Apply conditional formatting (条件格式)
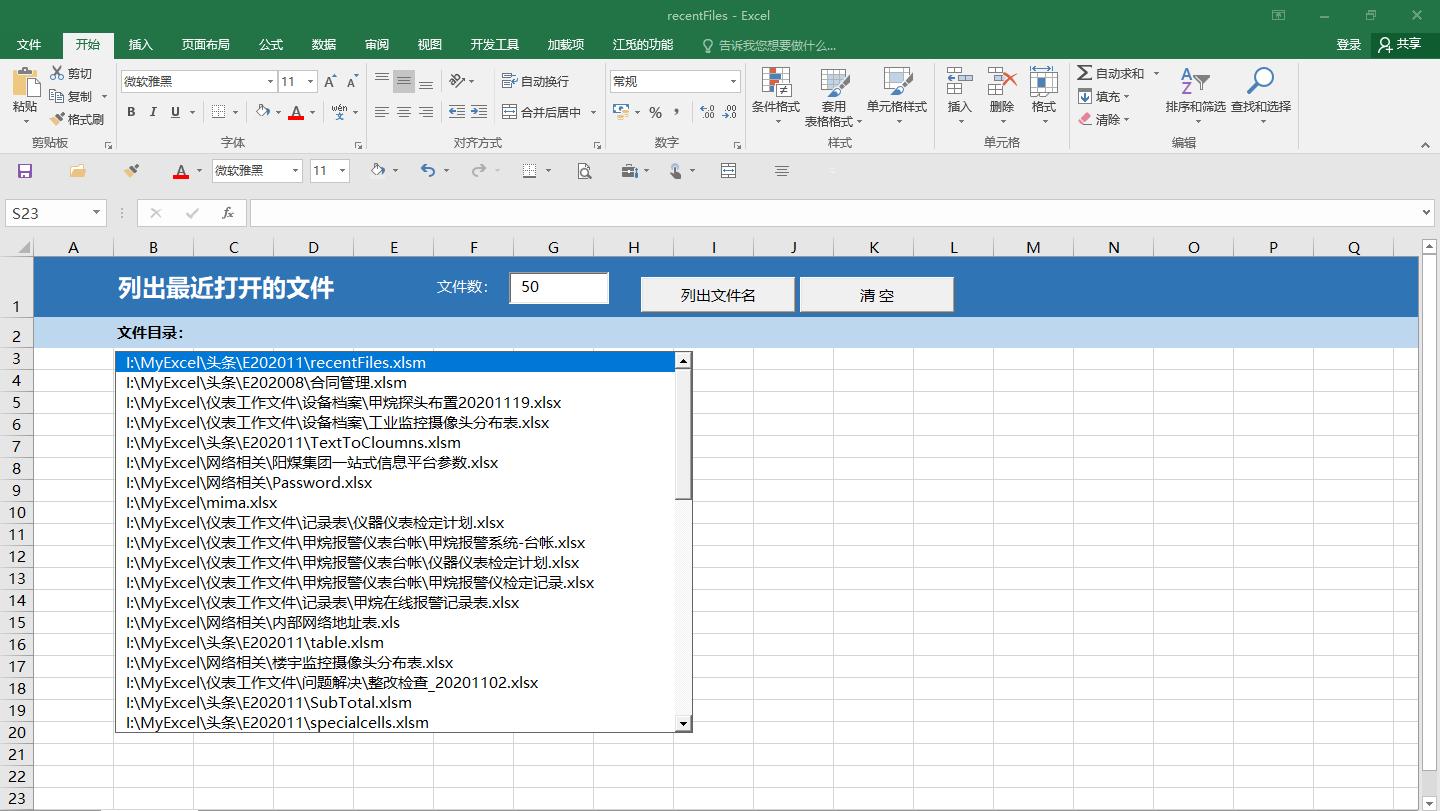 coord(775,97)
